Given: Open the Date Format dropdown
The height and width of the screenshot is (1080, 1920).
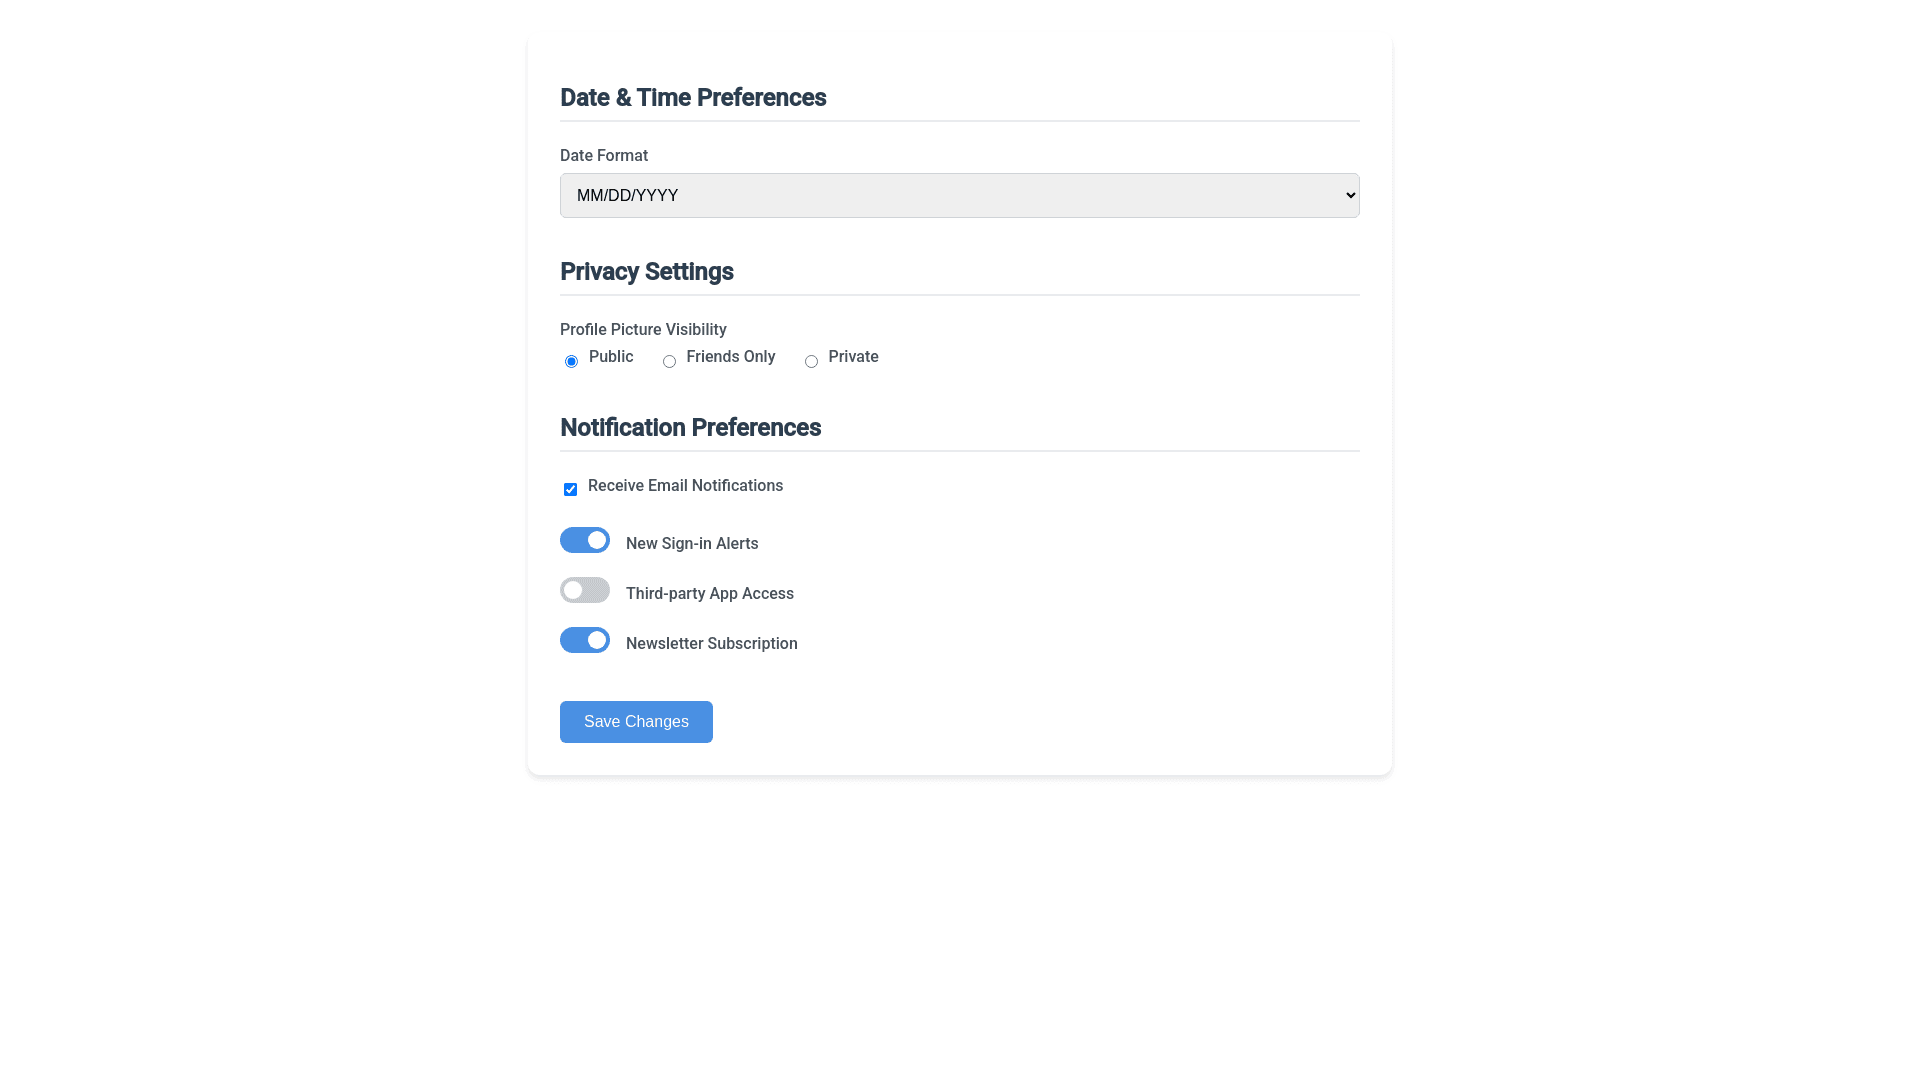Looking at the screenshot, I should (959, 195).
